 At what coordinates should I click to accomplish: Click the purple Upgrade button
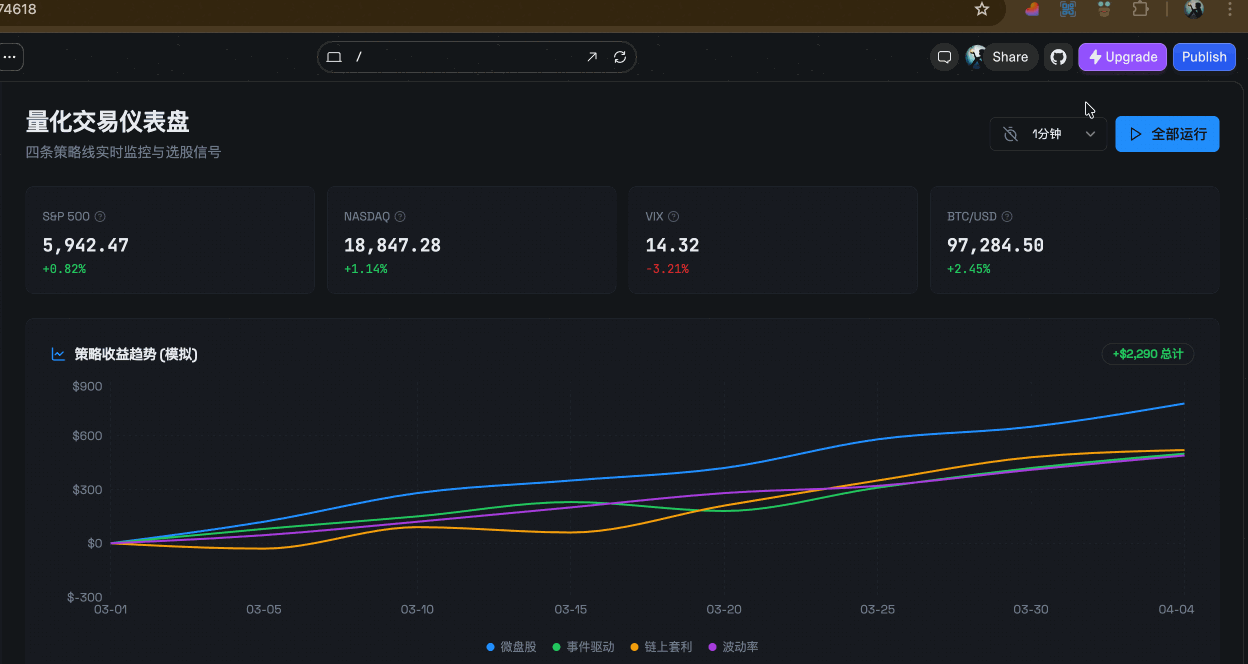(x=1122, y=57)
